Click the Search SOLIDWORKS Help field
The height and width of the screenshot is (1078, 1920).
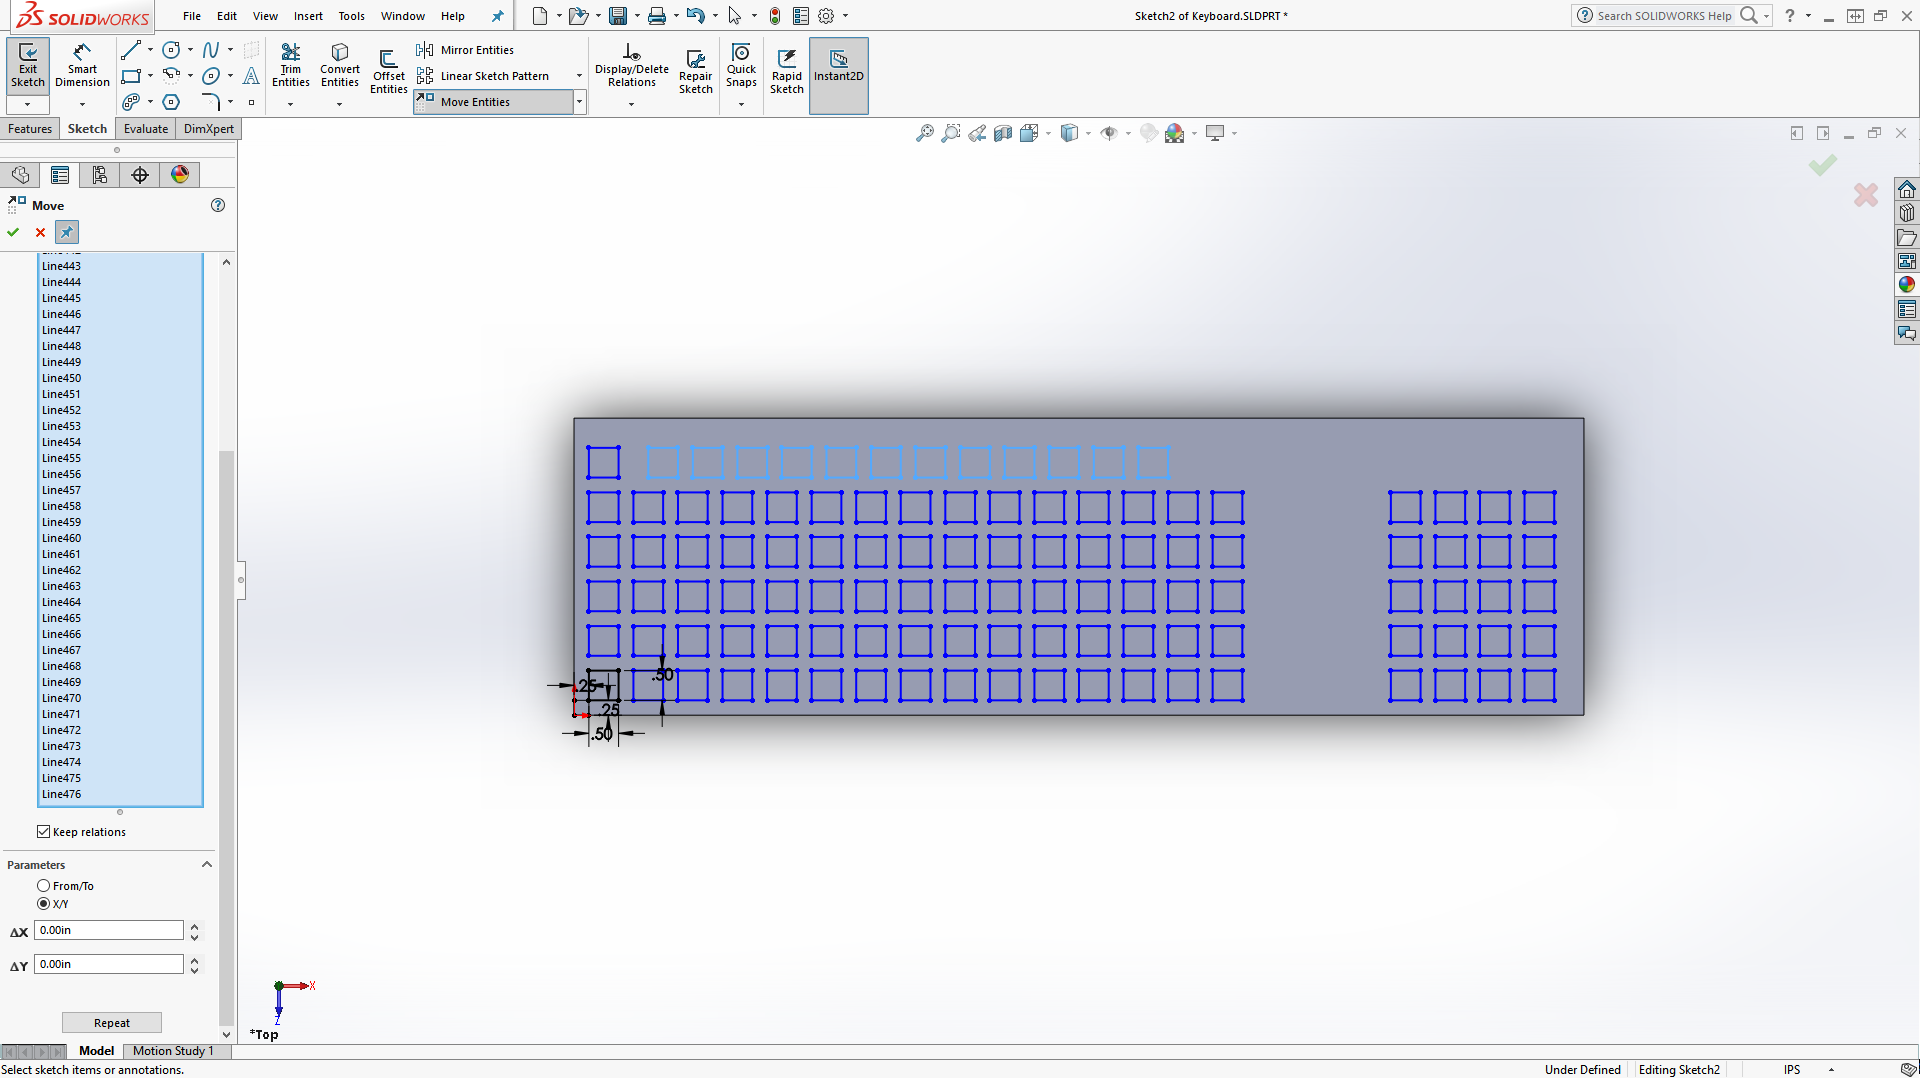pos(1664,16)
